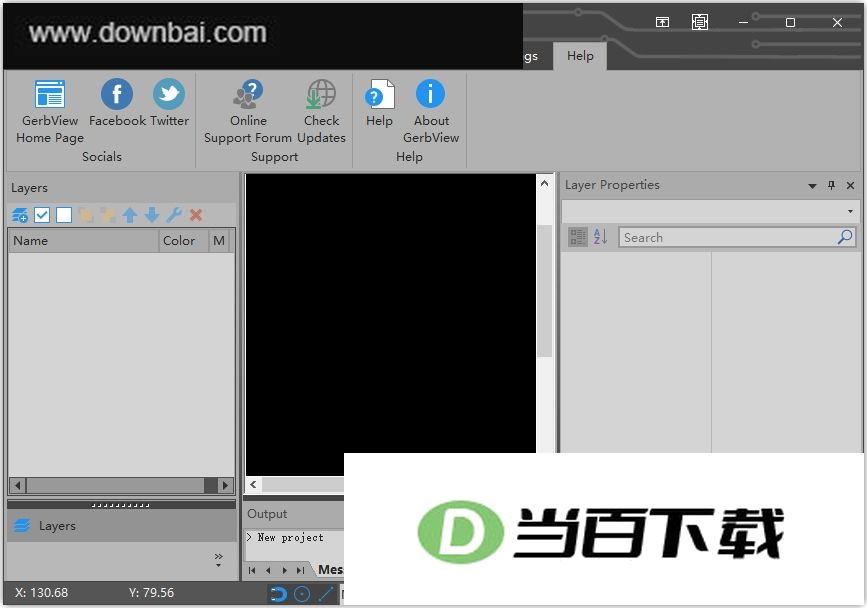Image resolution: width=867 pixels, height=608 pixels.
Task: Switch properties to categorized view
Action: click(578, 237)
